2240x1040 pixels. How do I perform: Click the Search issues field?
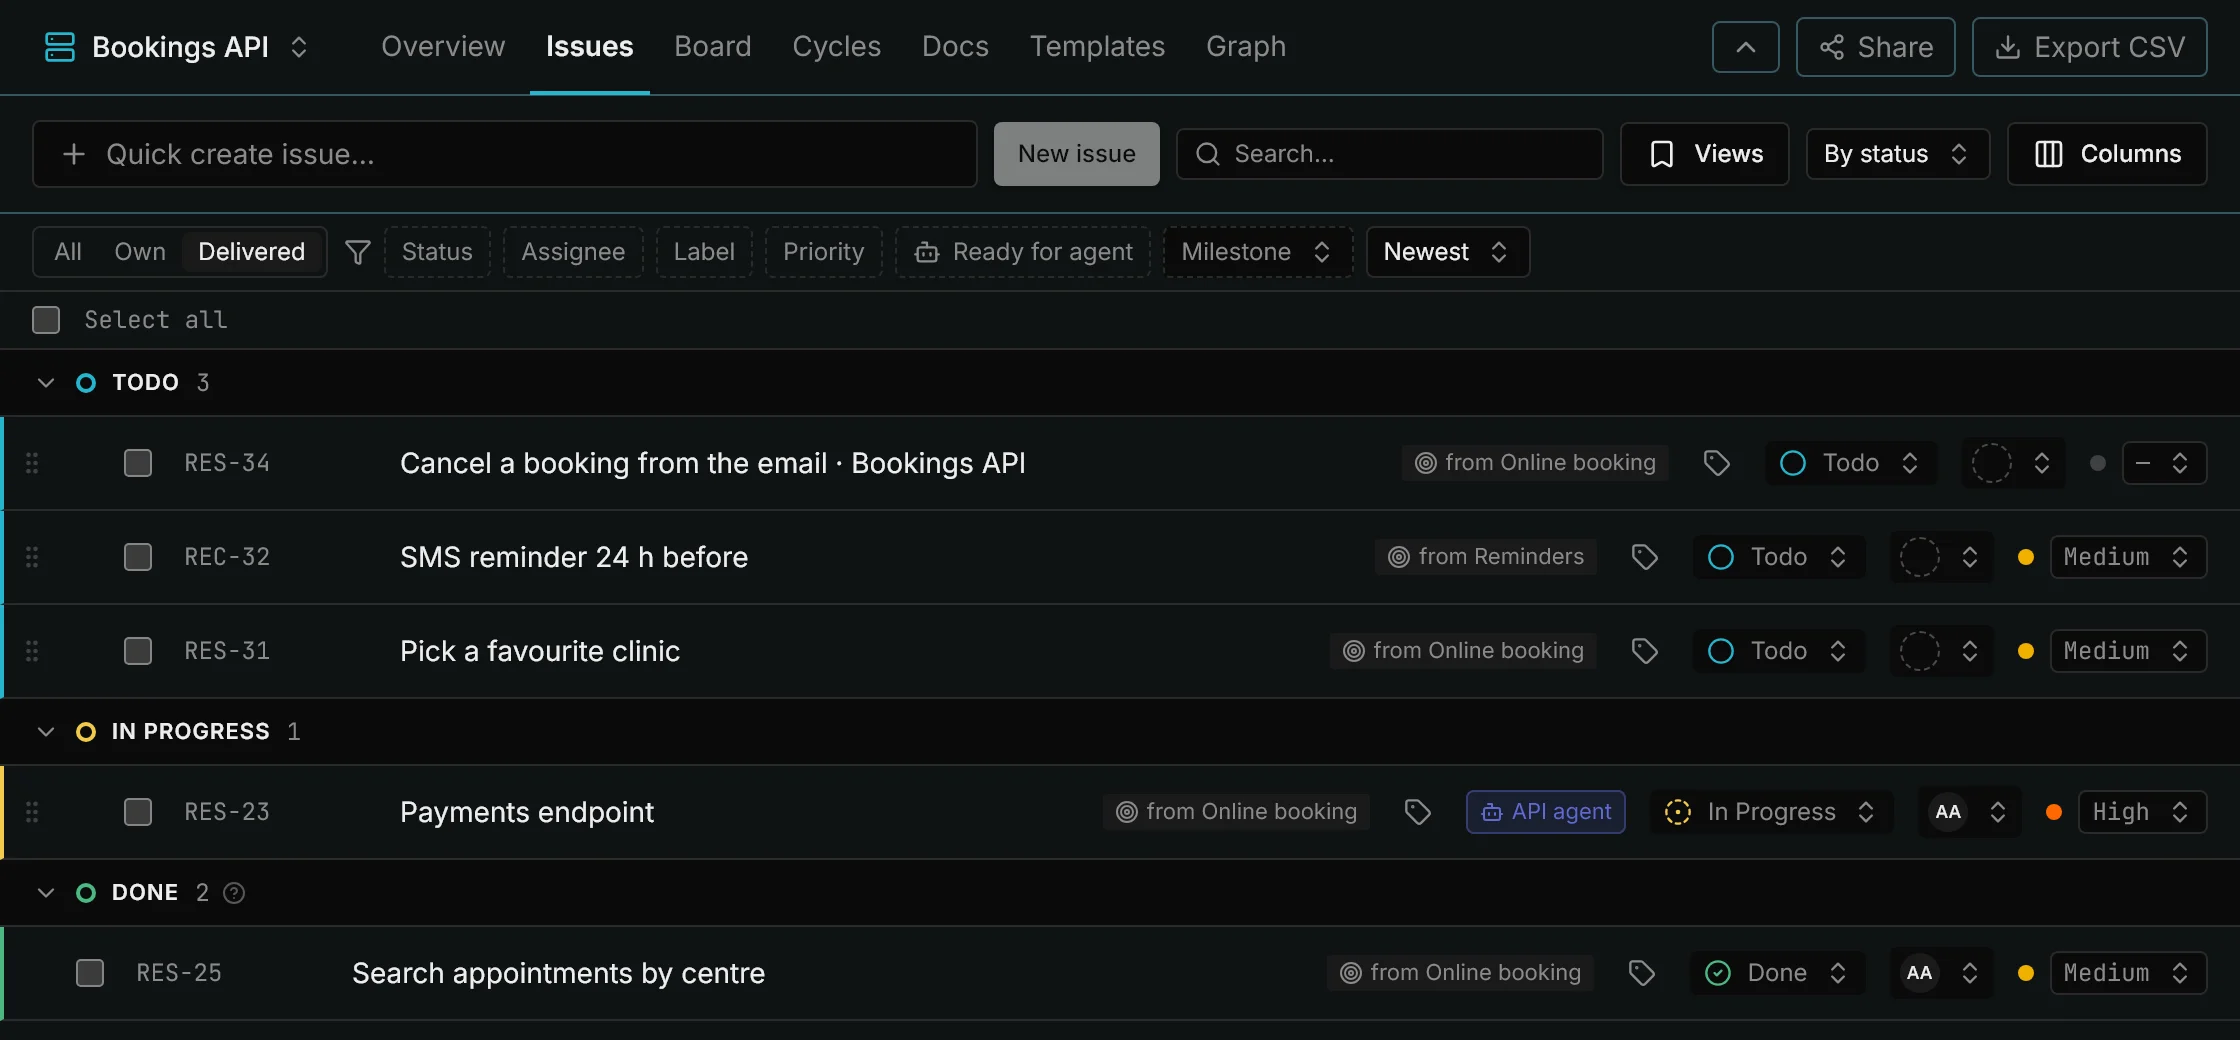click(1389, 154)
